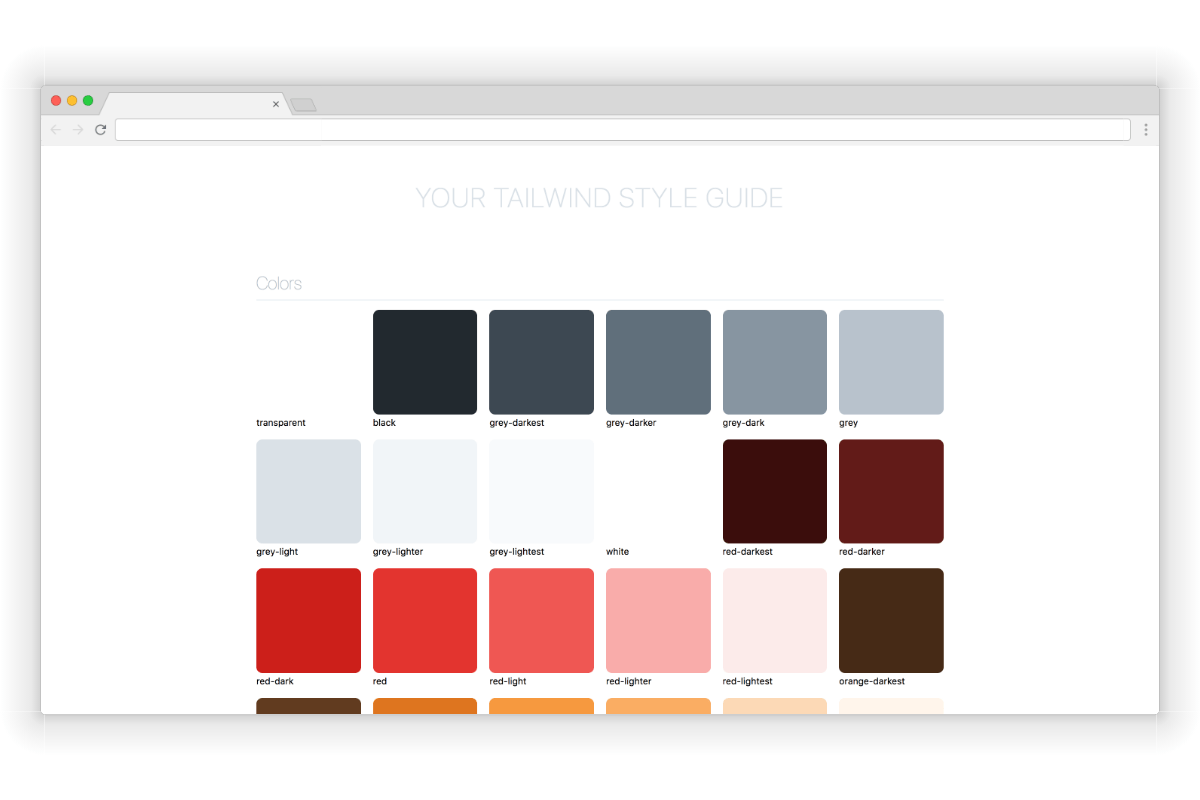
Task: Select the grey-light swatch
Action: click(x=308, y=491)
